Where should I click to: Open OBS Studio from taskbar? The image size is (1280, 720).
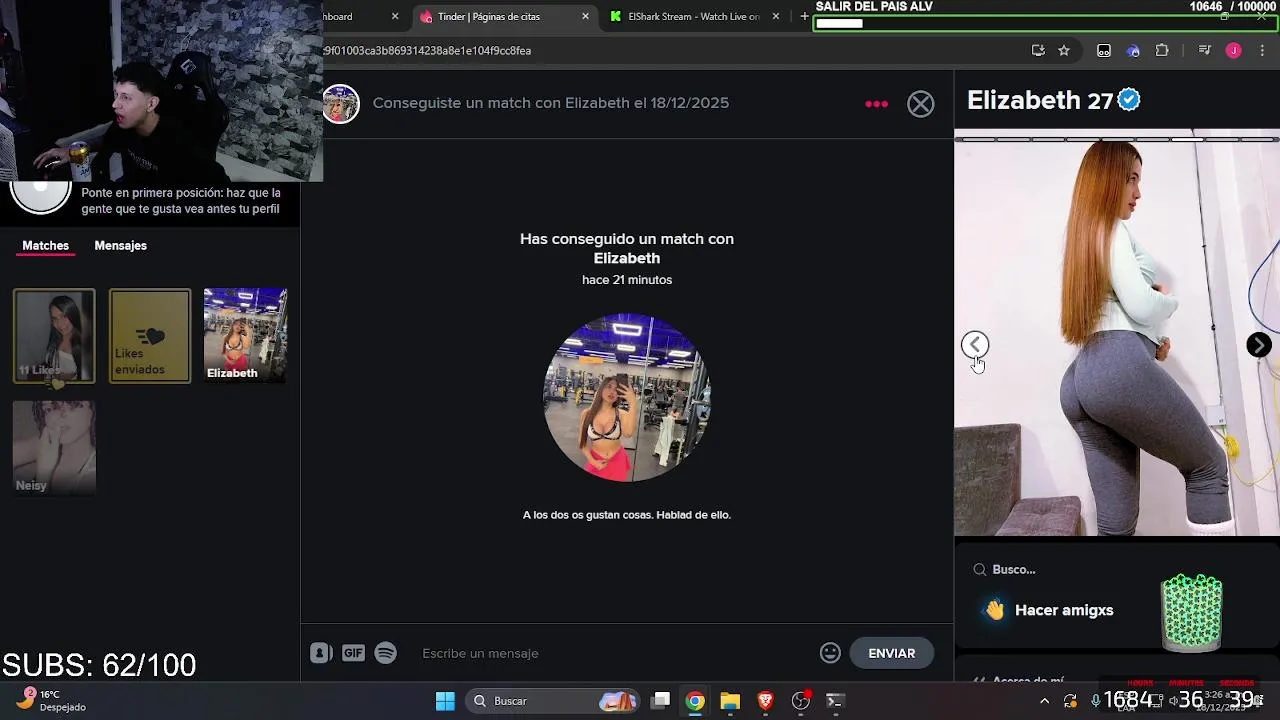tap(800, 701)
